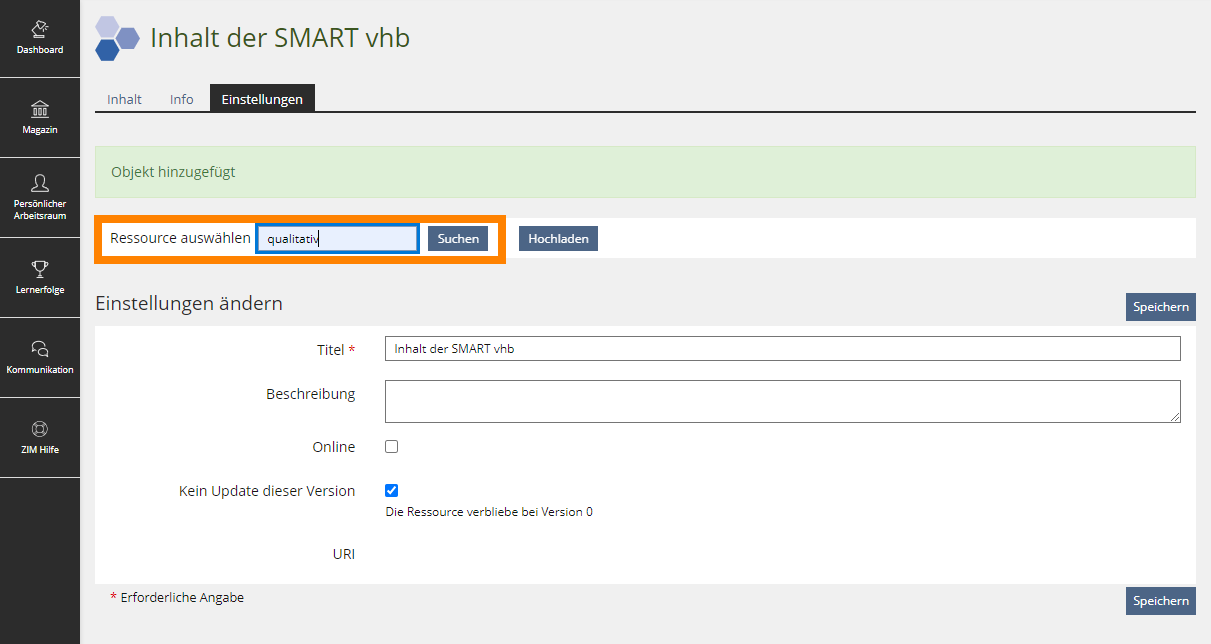Click the Hochladen button
This screenshot has width=1211, height=644.
coord(558,239)
